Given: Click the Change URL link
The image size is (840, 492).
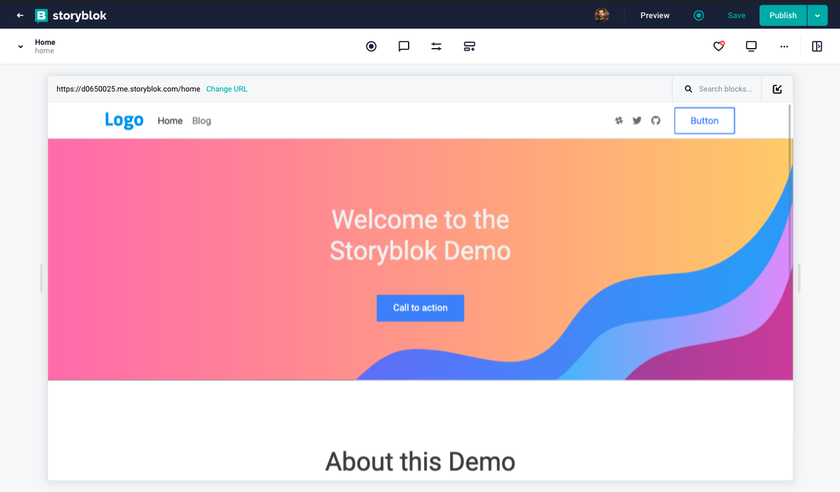Looking at the screenshot, I should [x=227, y=89].
